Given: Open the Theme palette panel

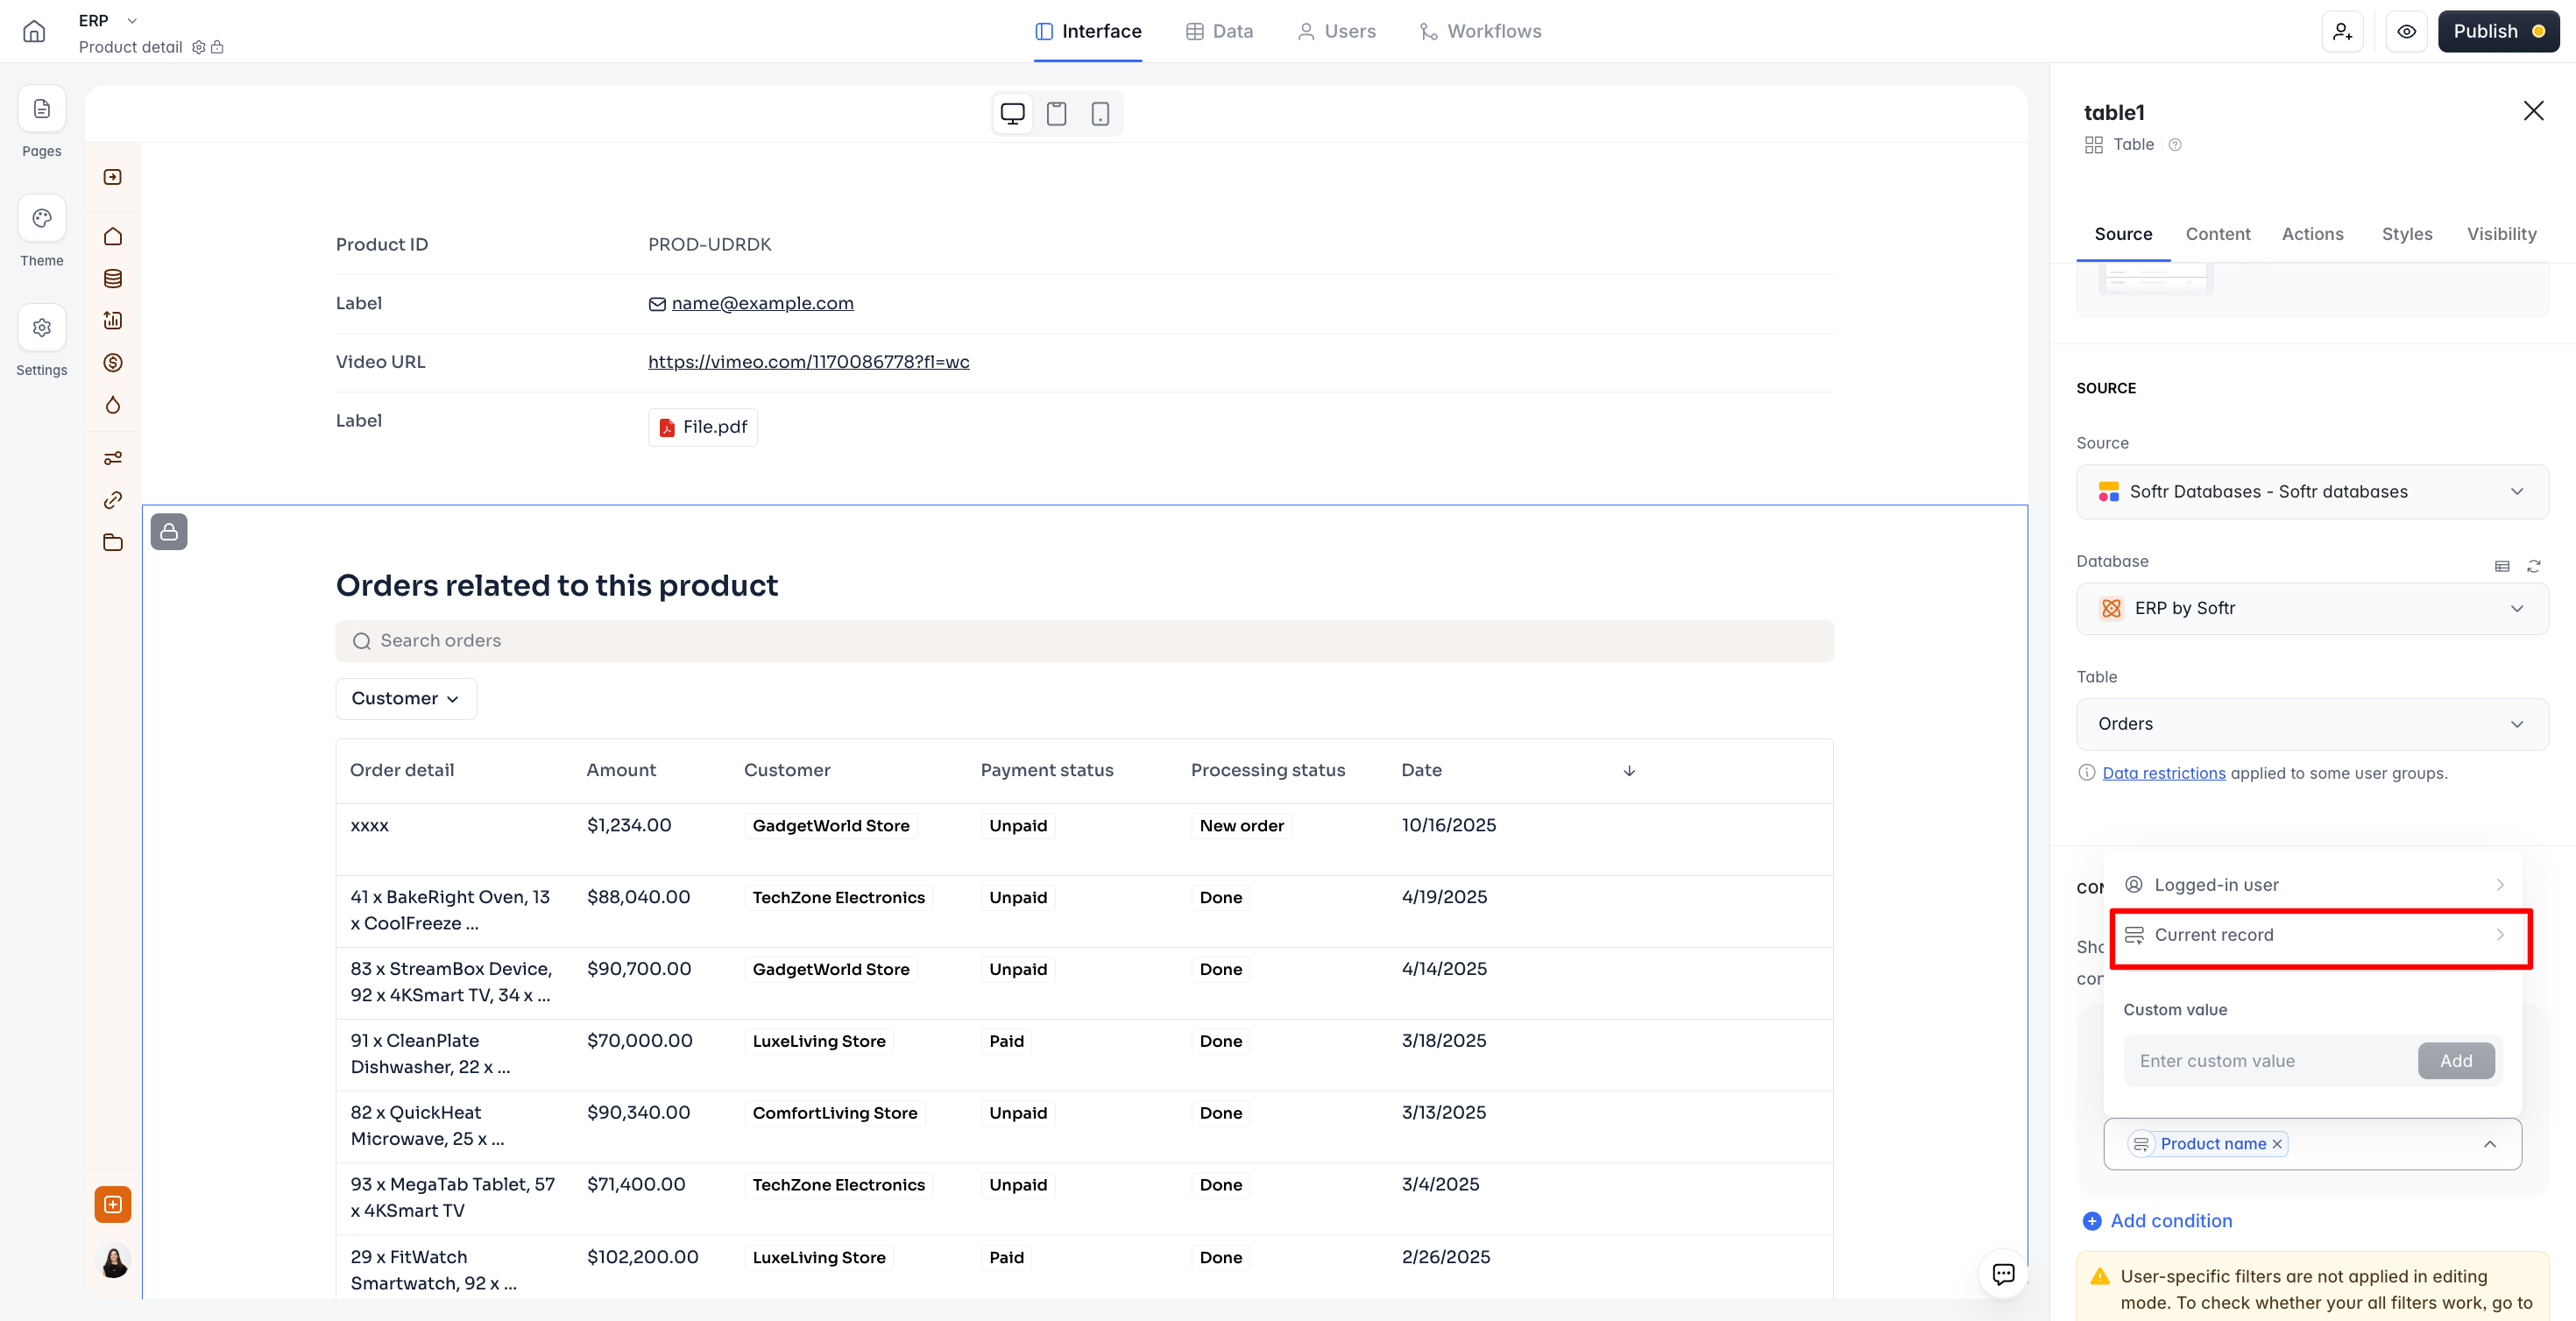Looking at the screenshot, I should (x=41, y=218).
